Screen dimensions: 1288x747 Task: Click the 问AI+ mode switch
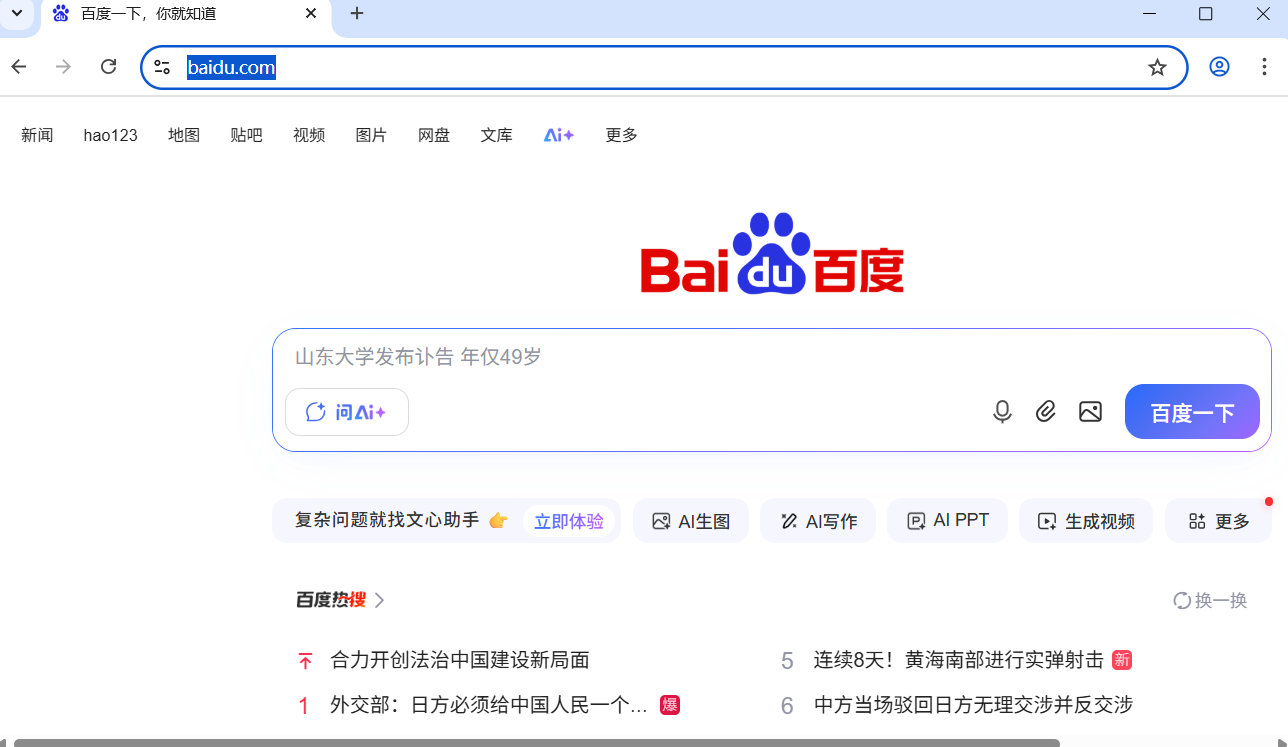point(346,411)
